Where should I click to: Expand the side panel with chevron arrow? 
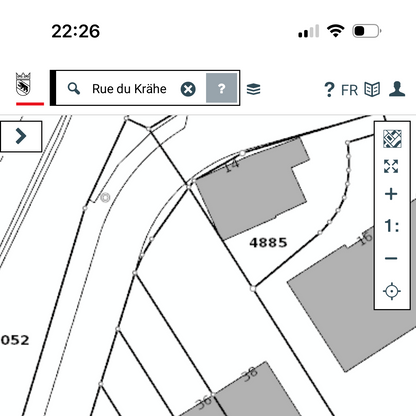point(21,136)
